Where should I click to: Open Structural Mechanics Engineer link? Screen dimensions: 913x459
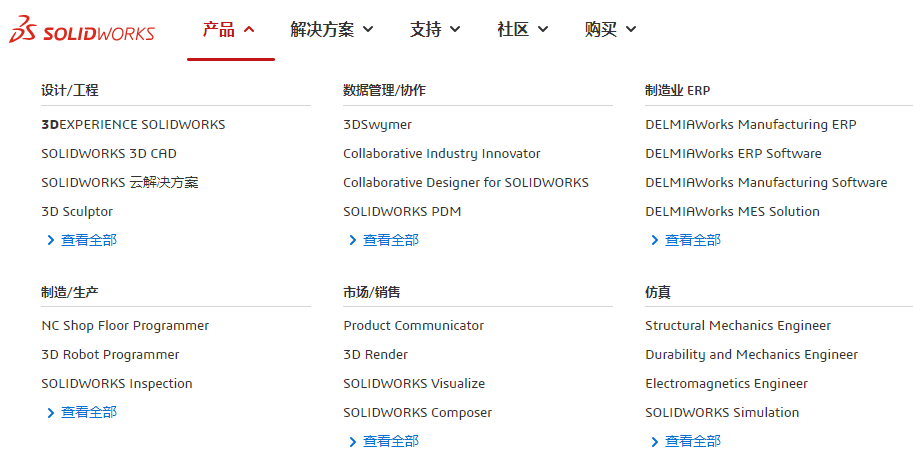[738, 326]
